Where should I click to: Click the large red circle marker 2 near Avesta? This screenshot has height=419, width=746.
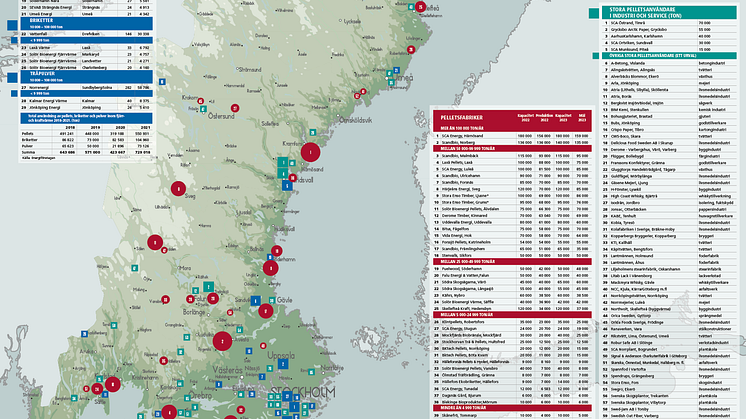(222, 341)
